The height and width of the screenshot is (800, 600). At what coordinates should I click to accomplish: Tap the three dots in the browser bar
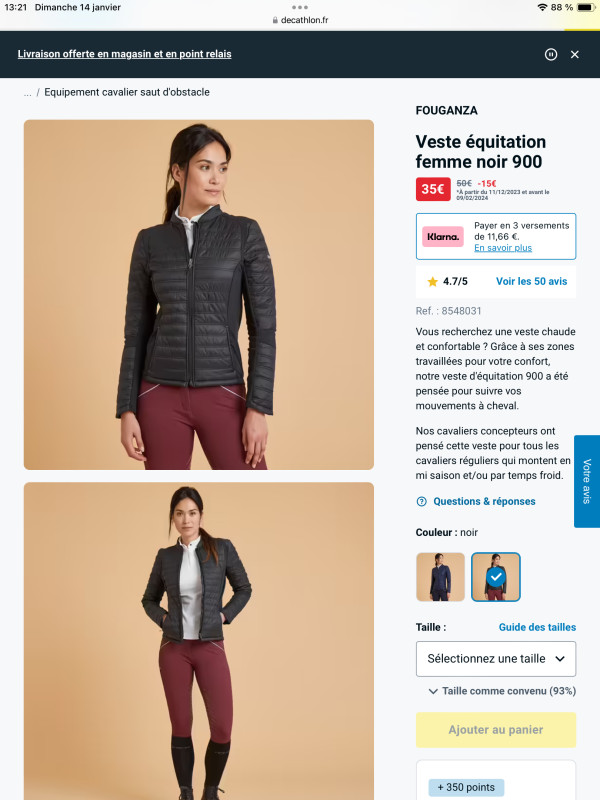click(300, 7)
